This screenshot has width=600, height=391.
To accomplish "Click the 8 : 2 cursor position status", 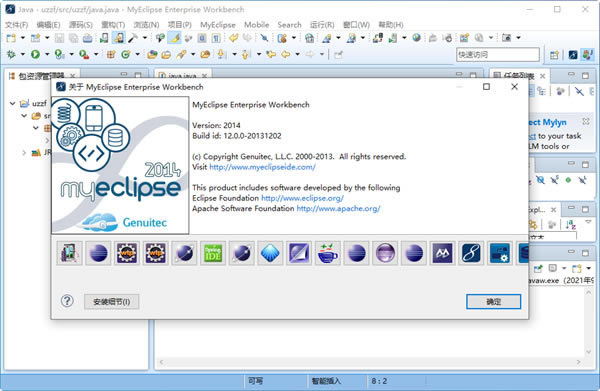I will (x=379, y=381).
